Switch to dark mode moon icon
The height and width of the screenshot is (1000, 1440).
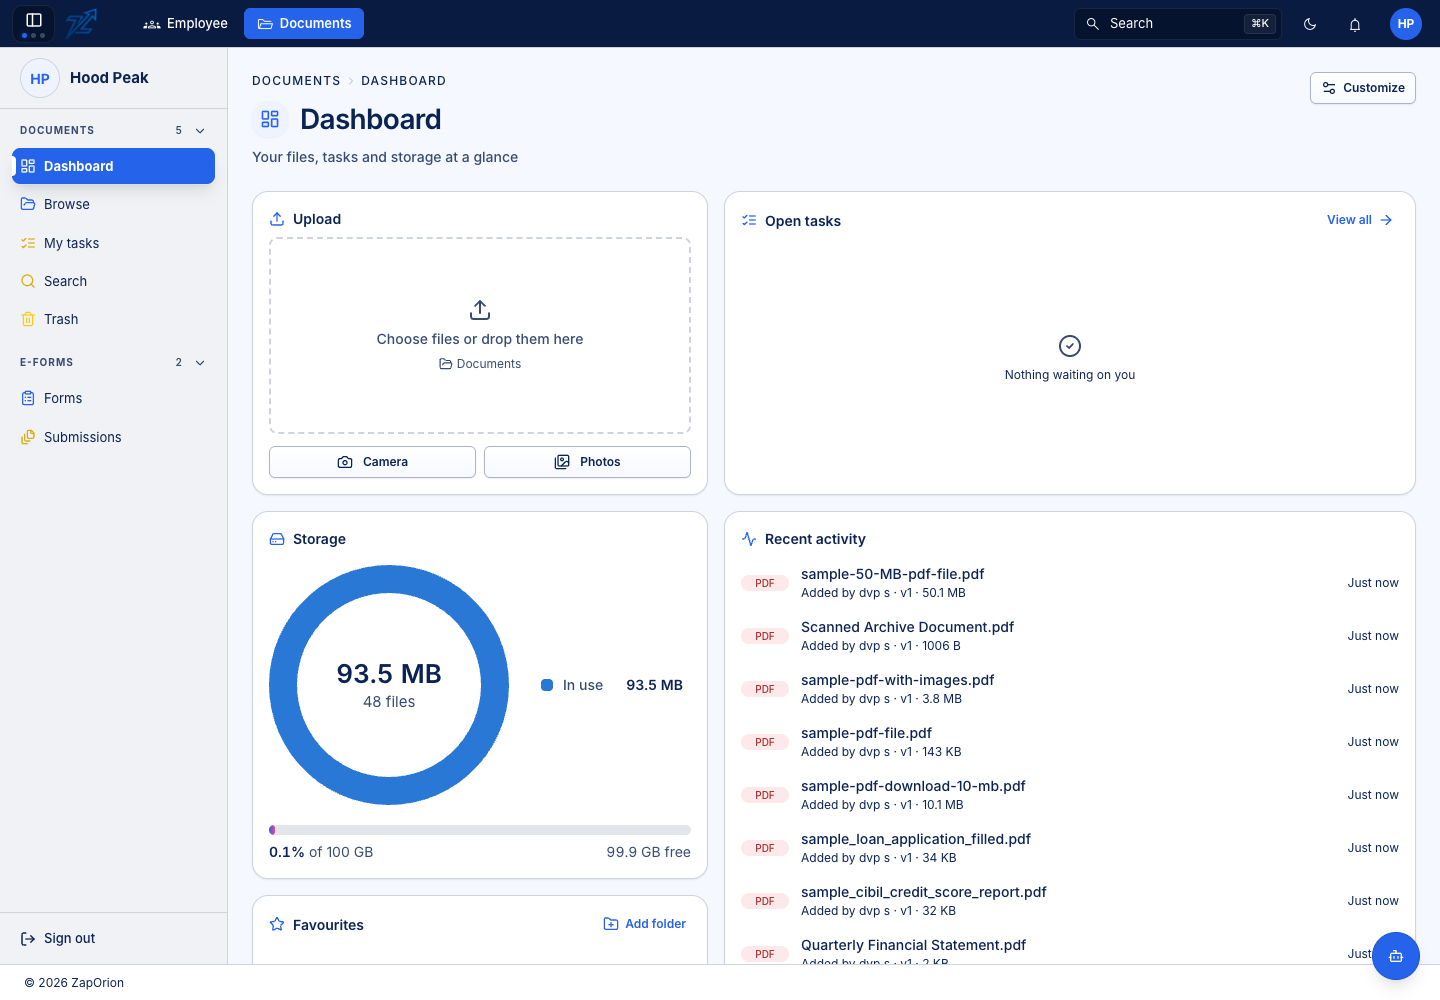1310,24
